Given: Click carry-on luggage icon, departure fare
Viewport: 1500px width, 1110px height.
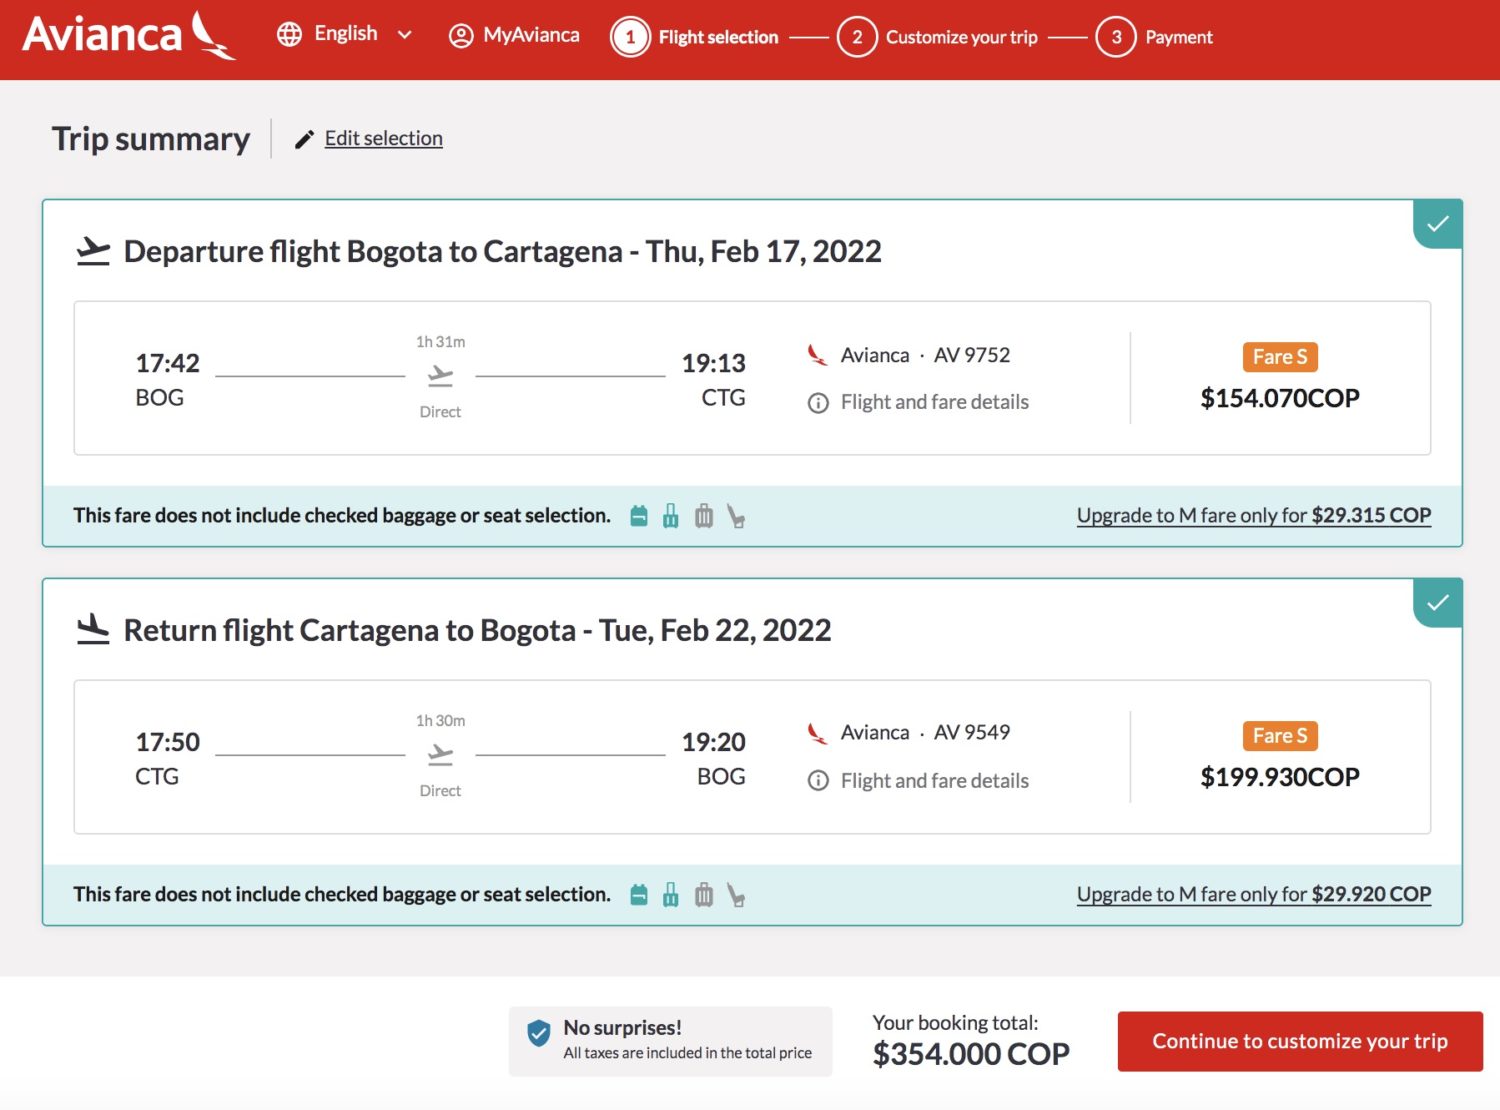Looking at the screenshot, I should [671, 516].
